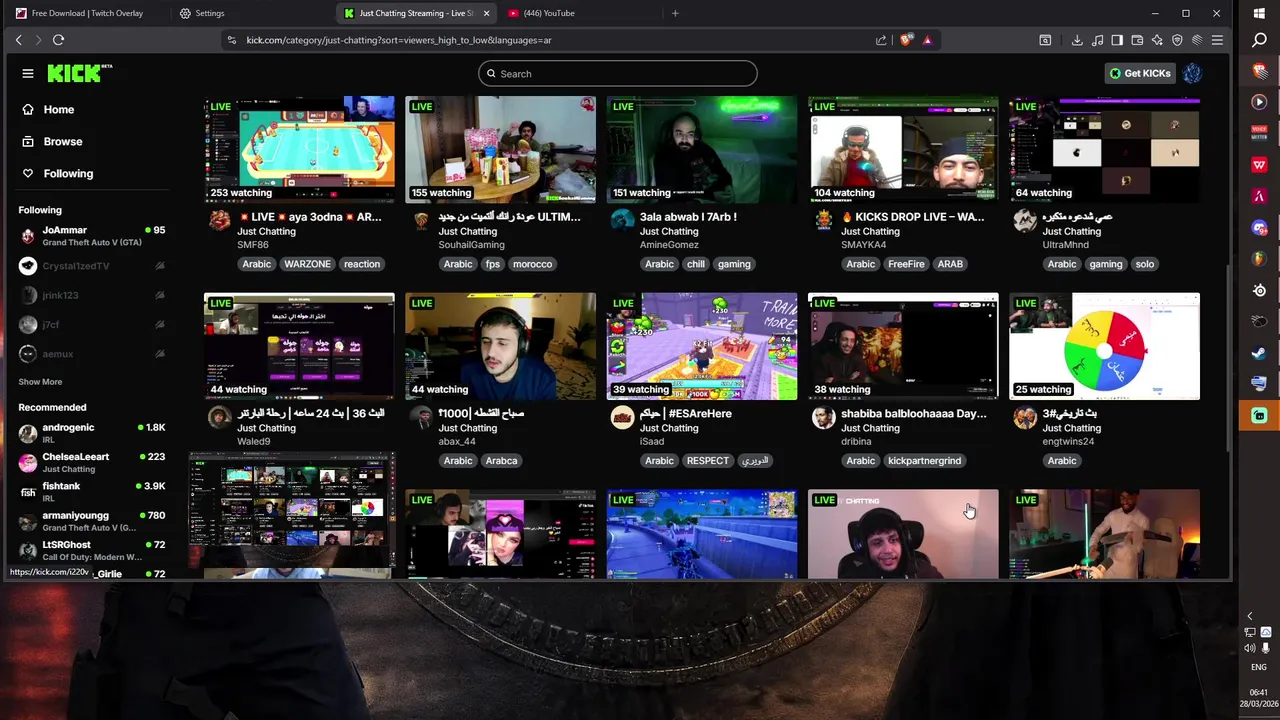Image resolution: width=1280 pixels, height=720 pixels.
Task: Click the Kick search field
Action: tap(617, 73)
